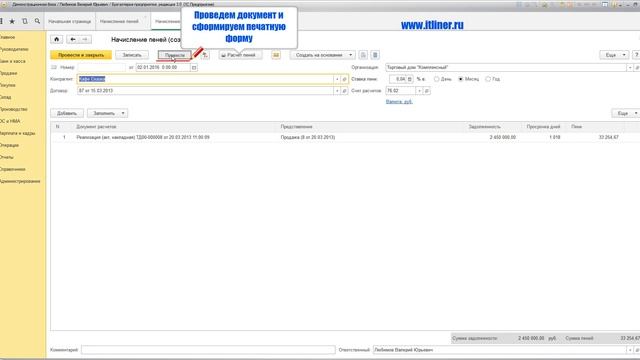Viewport: 640px width, 360px height.
Task: Open Контрагент record via magnifier icon
Action: point(344,79)
